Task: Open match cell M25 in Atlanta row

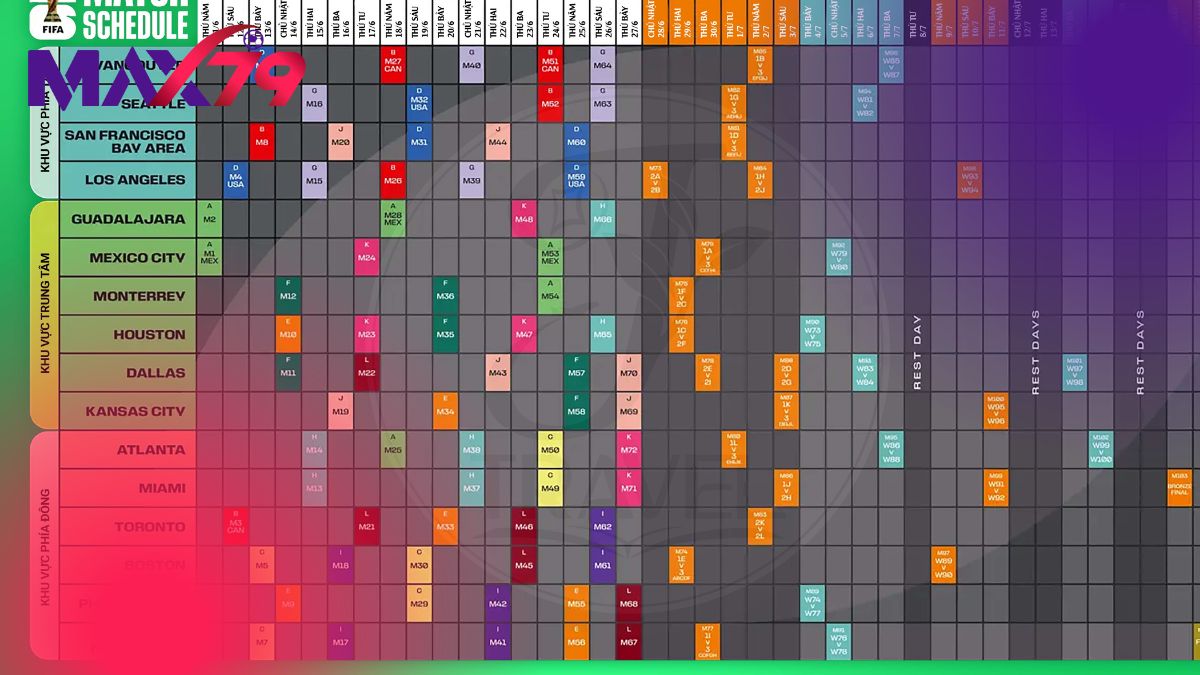Action: pyautogui.click(x=393, y=450)
